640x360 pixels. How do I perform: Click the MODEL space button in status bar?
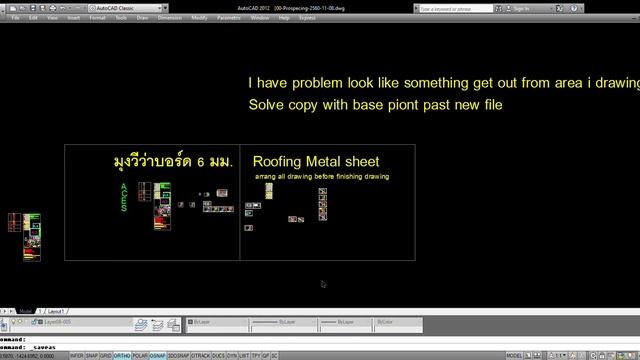point(514,356)
